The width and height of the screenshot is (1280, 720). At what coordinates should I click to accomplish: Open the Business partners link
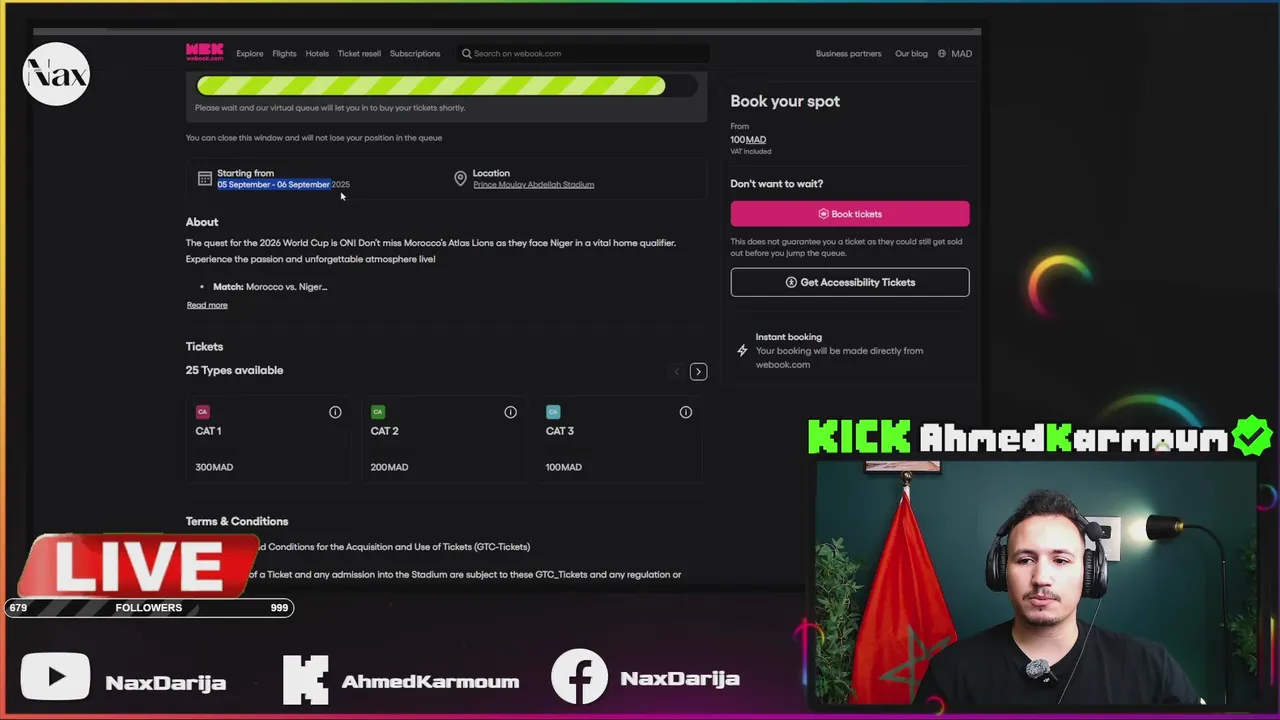(x=849, y=54)
